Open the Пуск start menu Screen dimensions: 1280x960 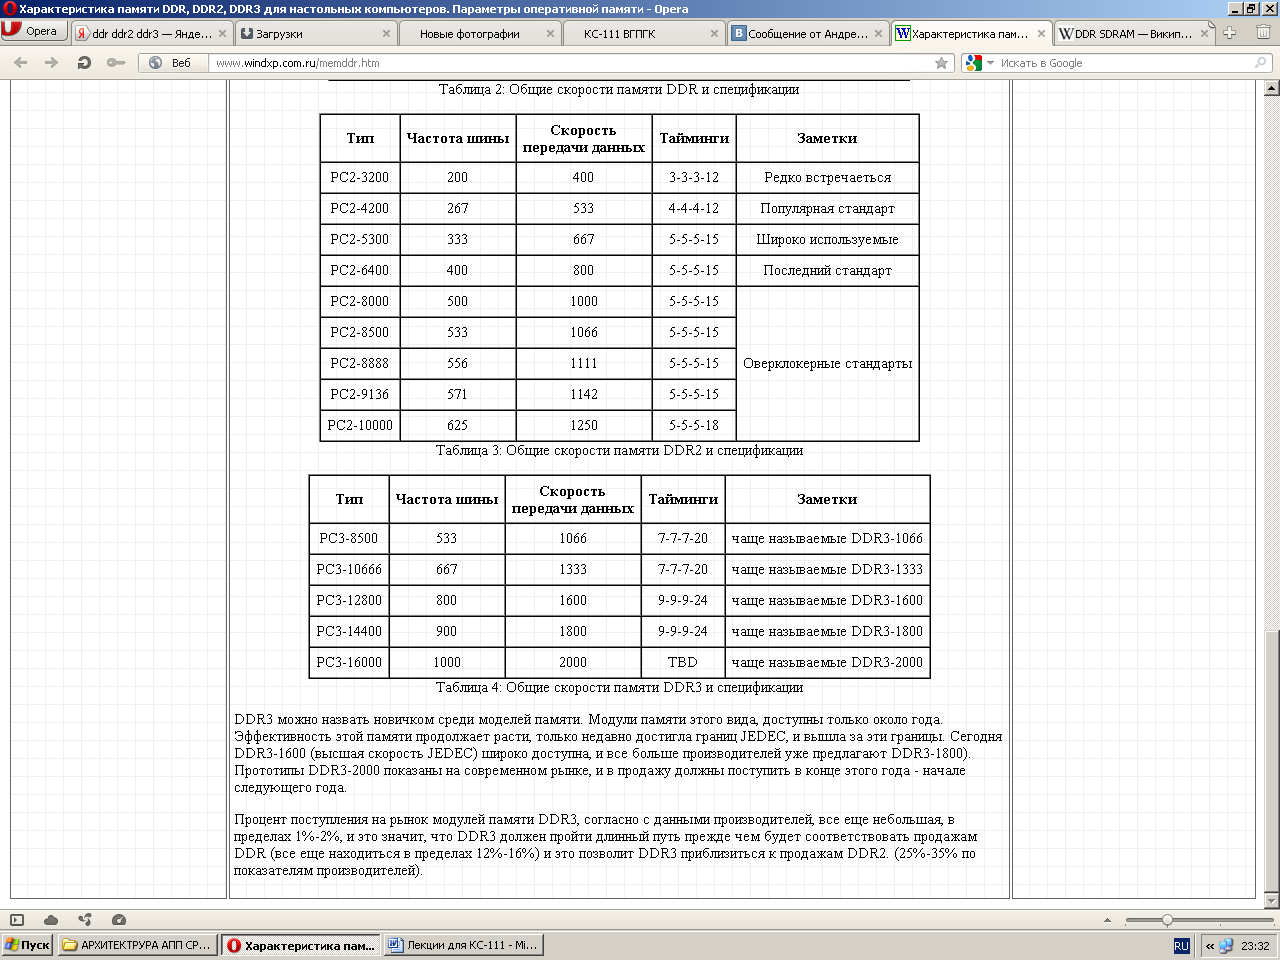click(27, 945)
